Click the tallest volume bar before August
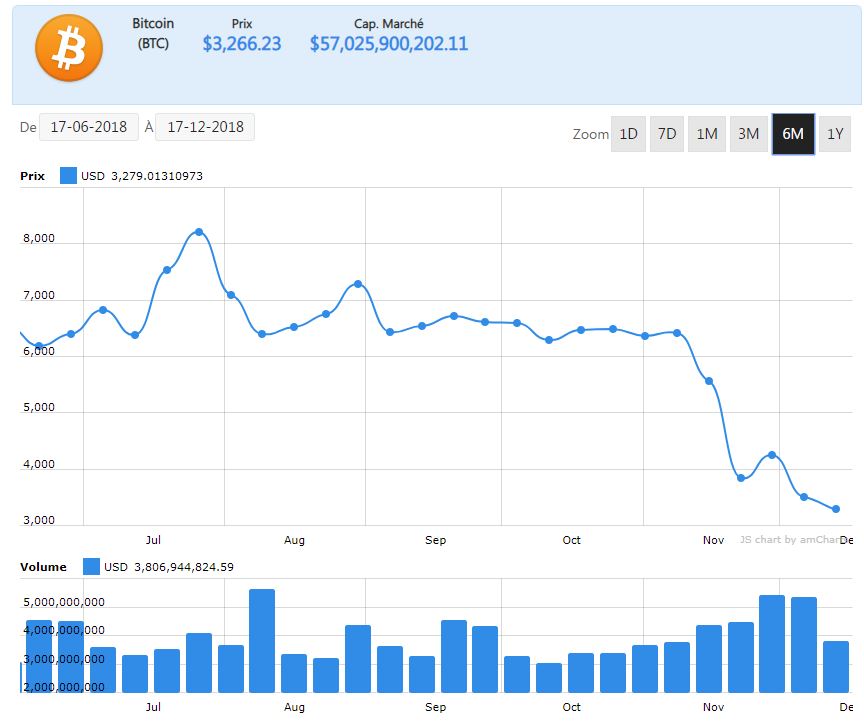Viewport: 864px width, 726px height. (262, 640)
